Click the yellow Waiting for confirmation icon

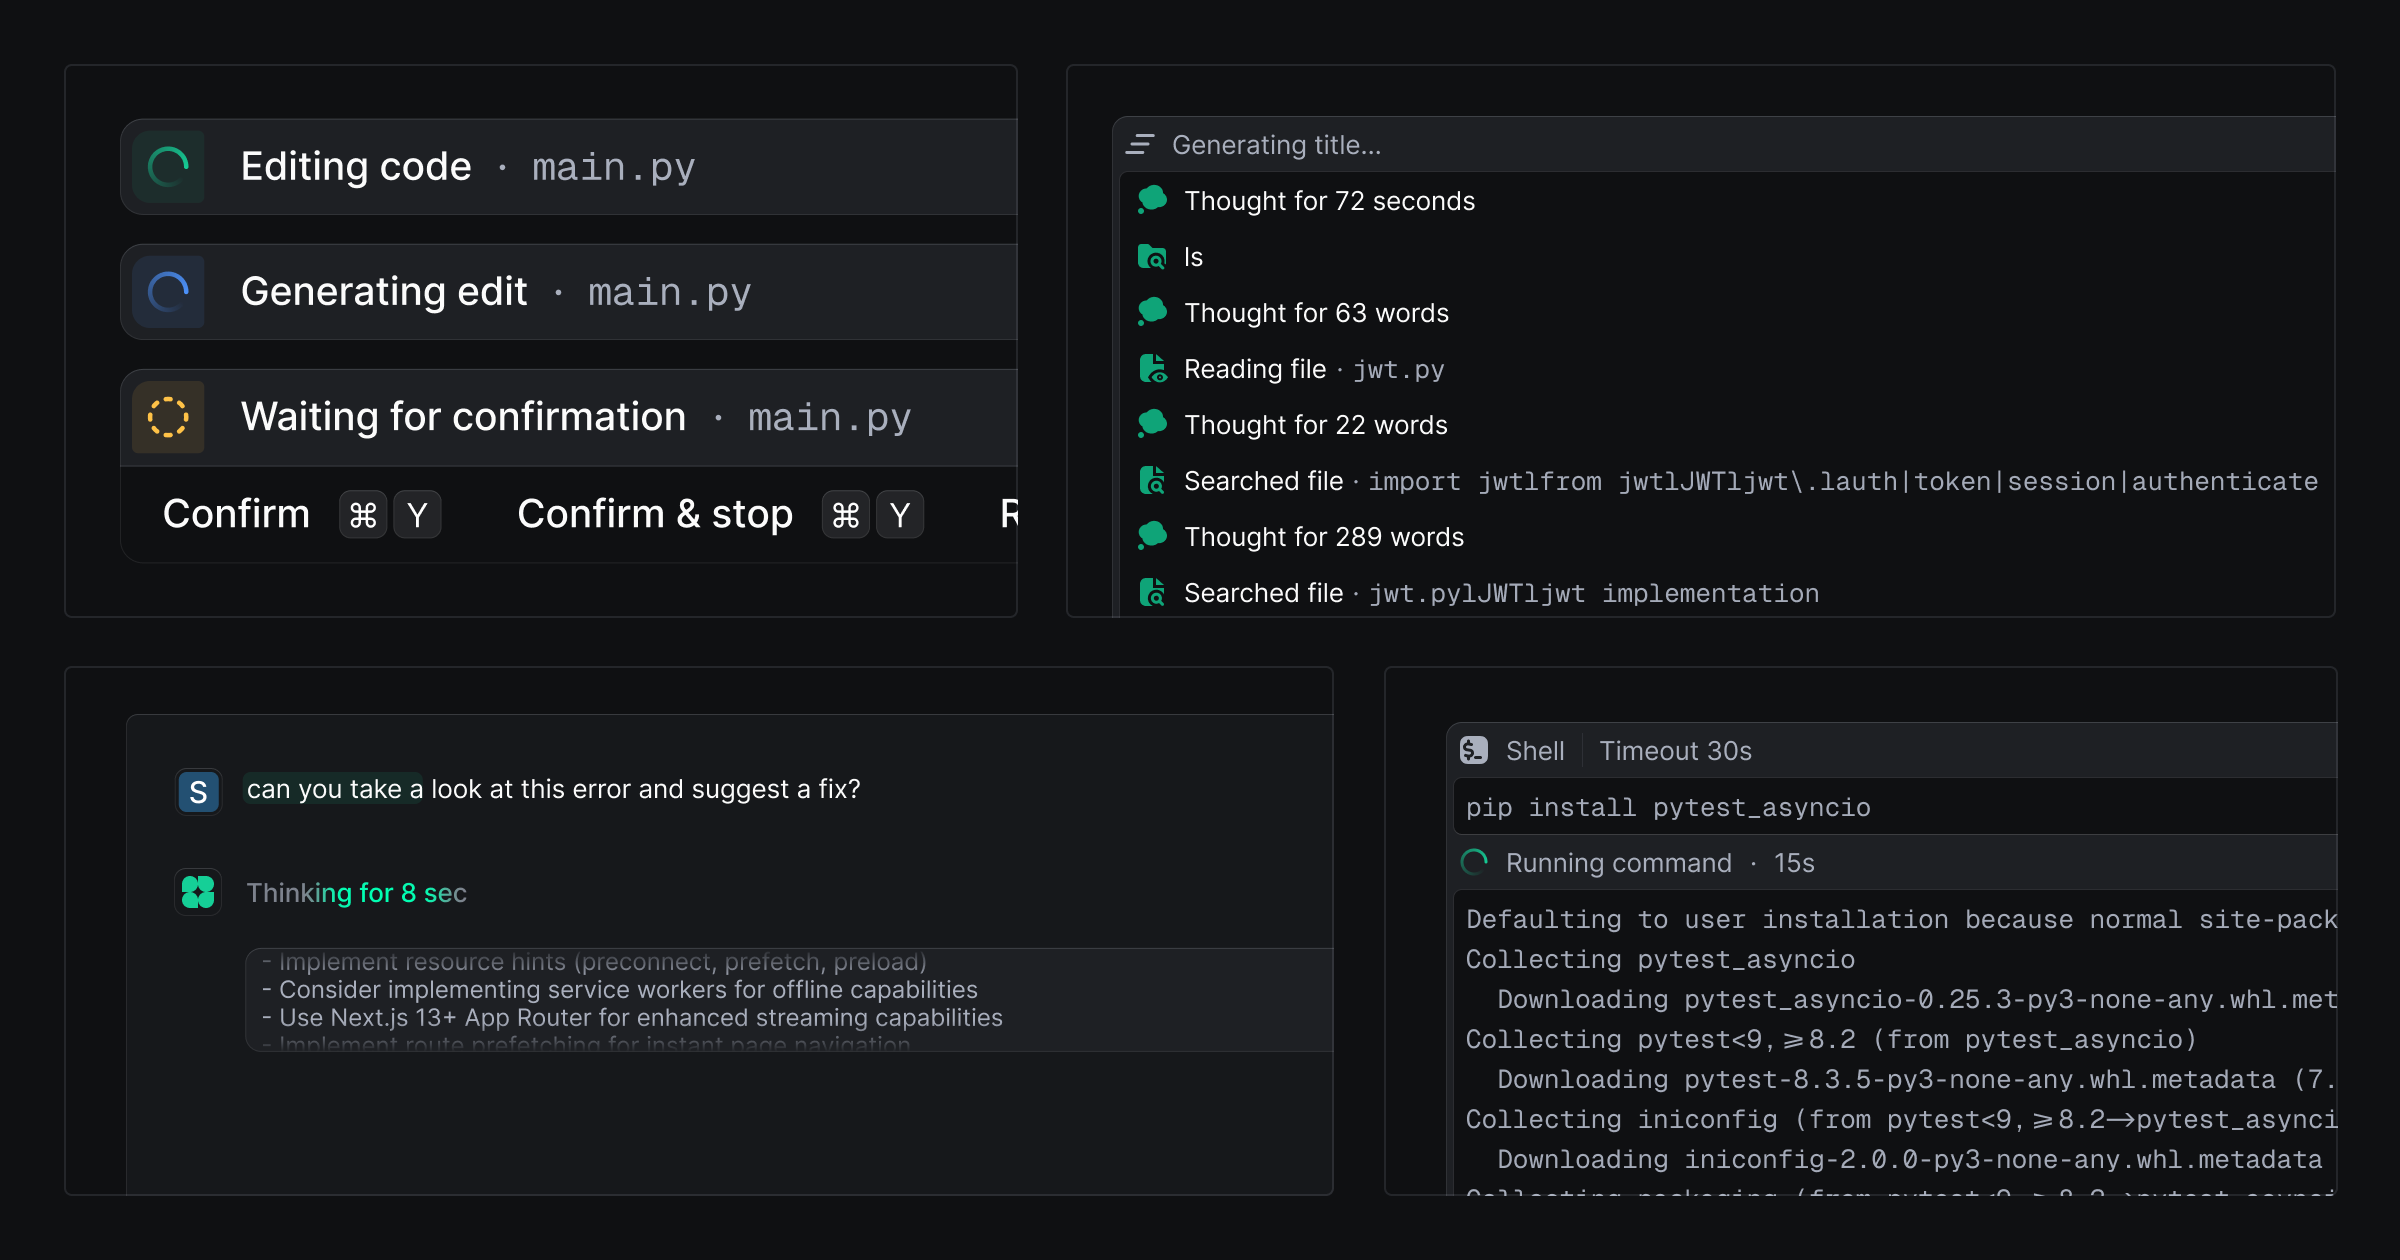click(x=168, y=417)
